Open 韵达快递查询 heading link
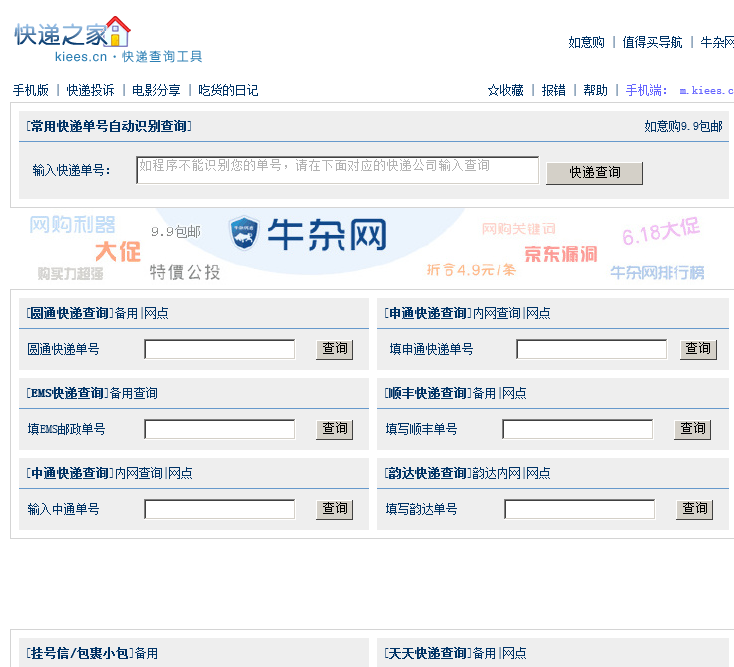The width and height of the screenshot is (734, 667). coord(428,473)
